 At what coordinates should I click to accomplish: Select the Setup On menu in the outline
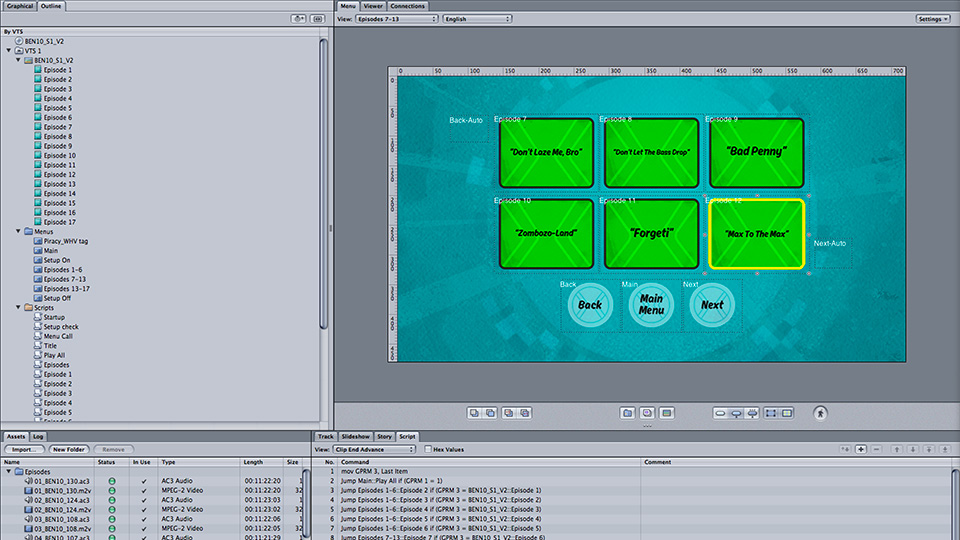tap(56, 260)
